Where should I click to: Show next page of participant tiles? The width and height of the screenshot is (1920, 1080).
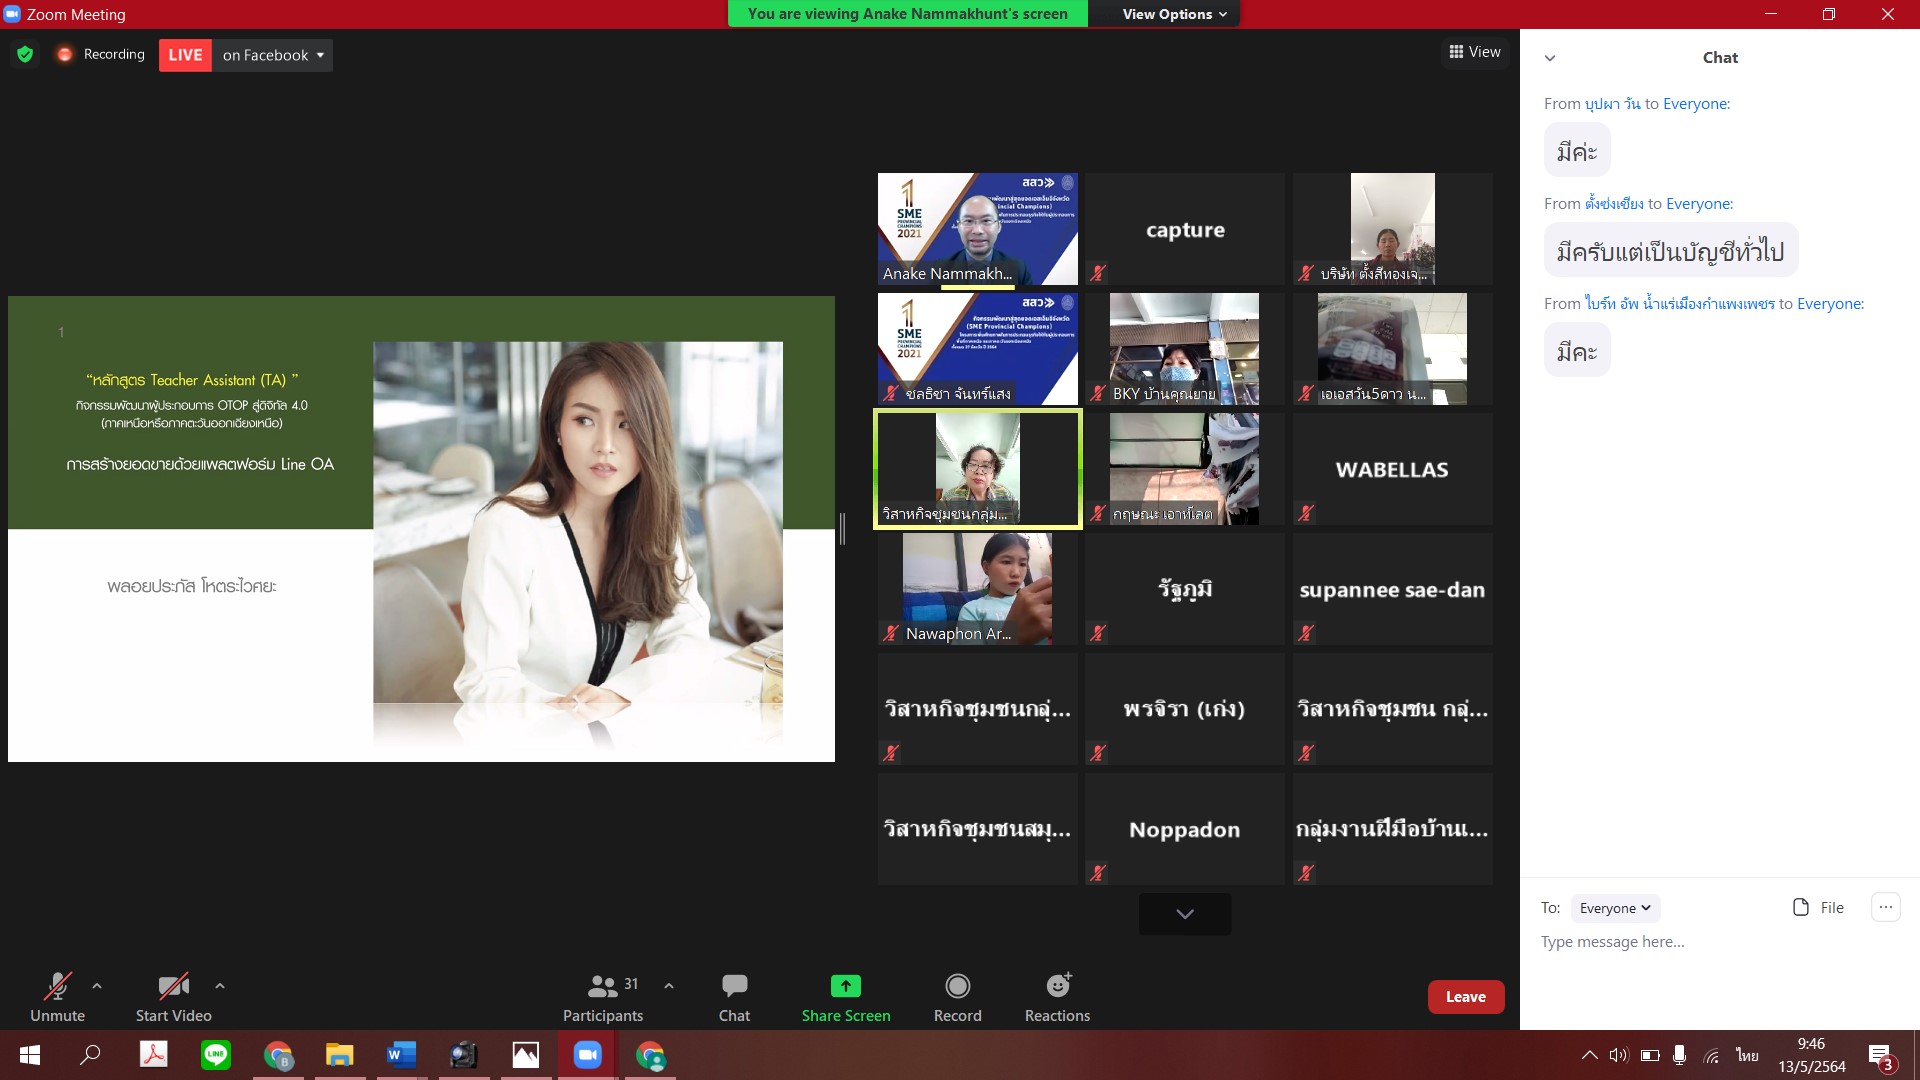pos(1185,913)
